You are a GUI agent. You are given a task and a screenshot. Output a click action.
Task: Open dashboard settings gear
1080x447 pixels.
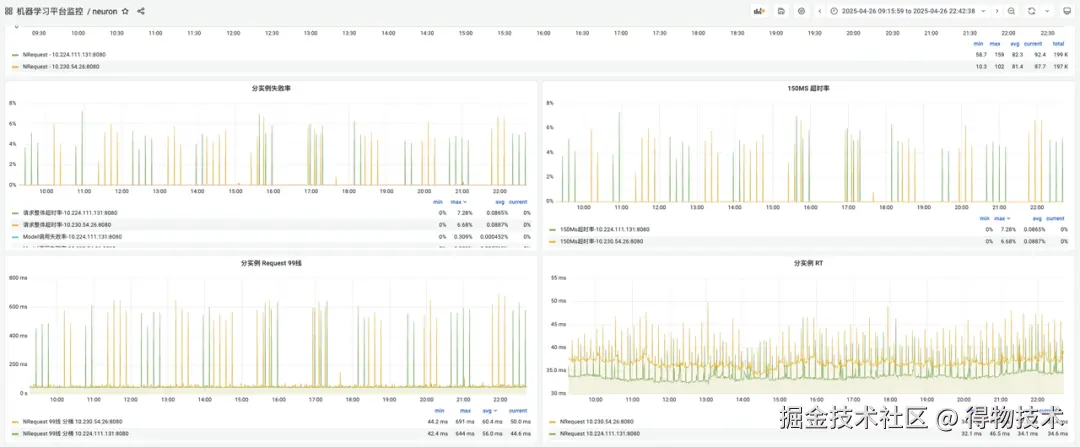(x=801, y=11)
